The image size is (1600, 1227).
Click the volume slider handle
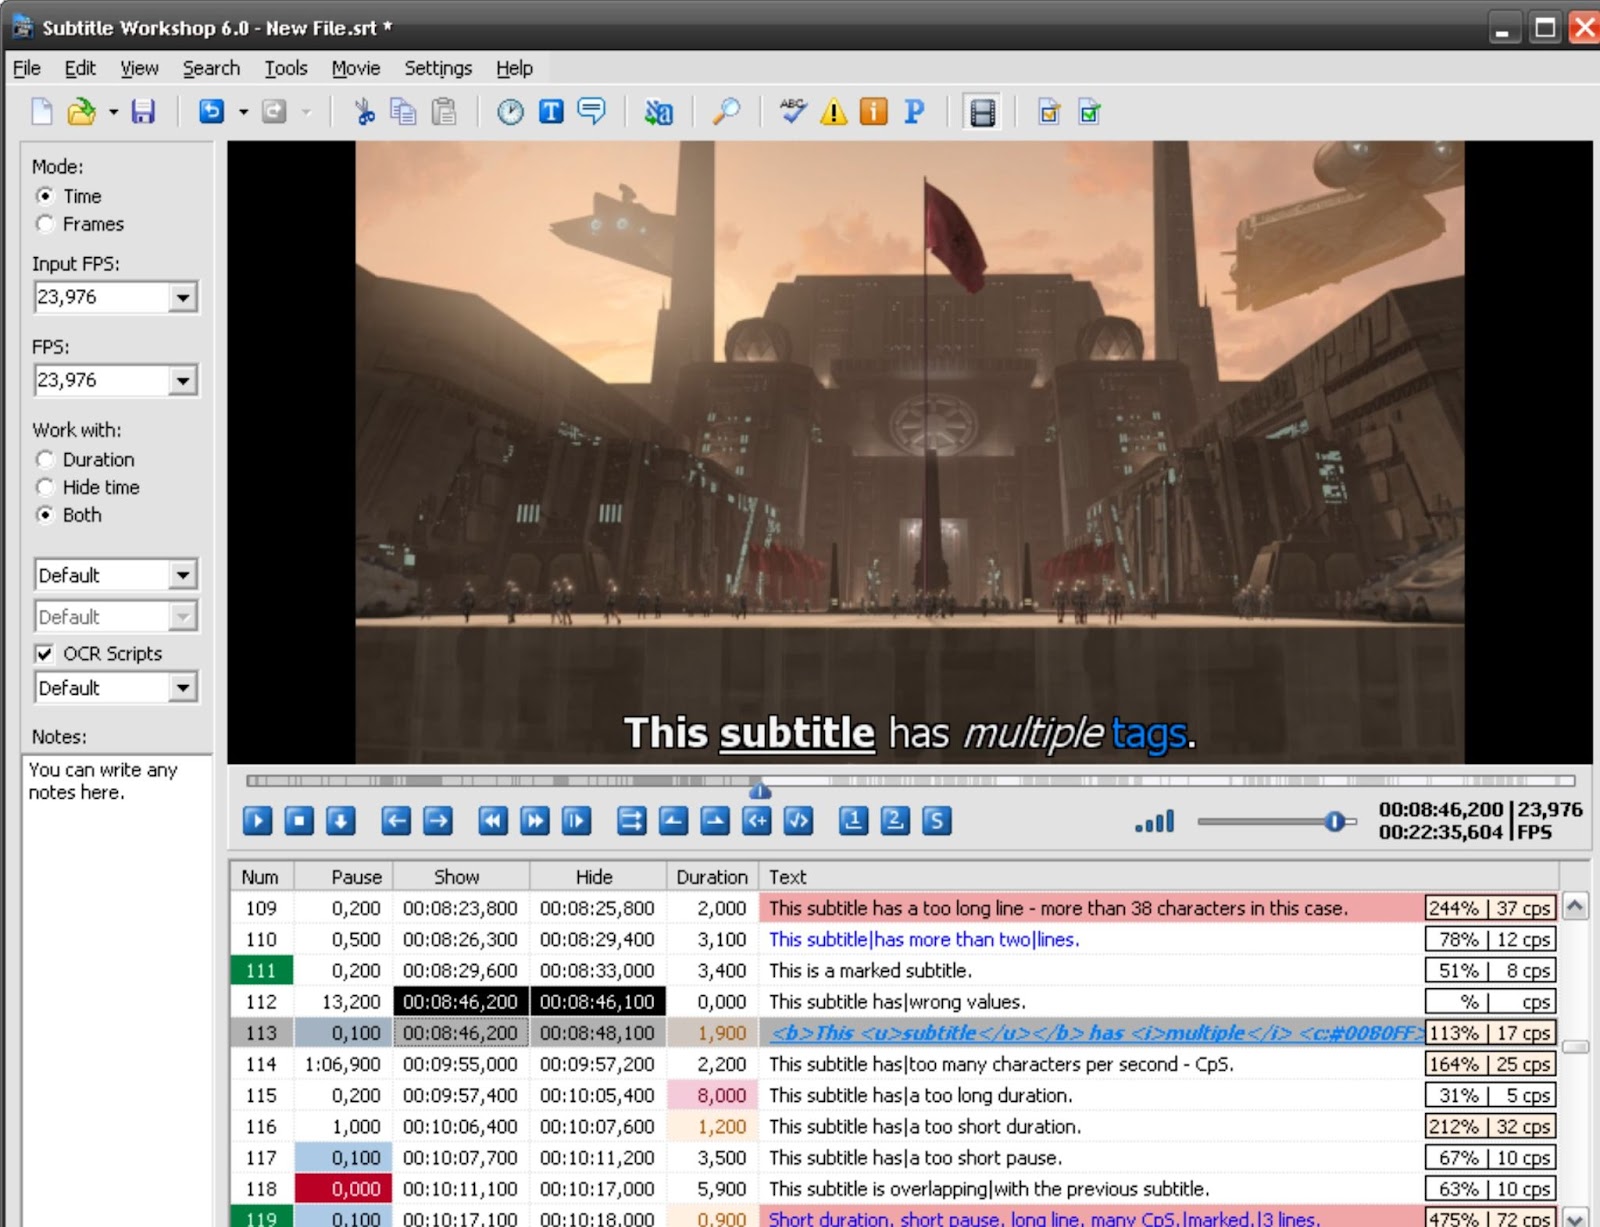pyautogui.click(x=1334, y=822)
